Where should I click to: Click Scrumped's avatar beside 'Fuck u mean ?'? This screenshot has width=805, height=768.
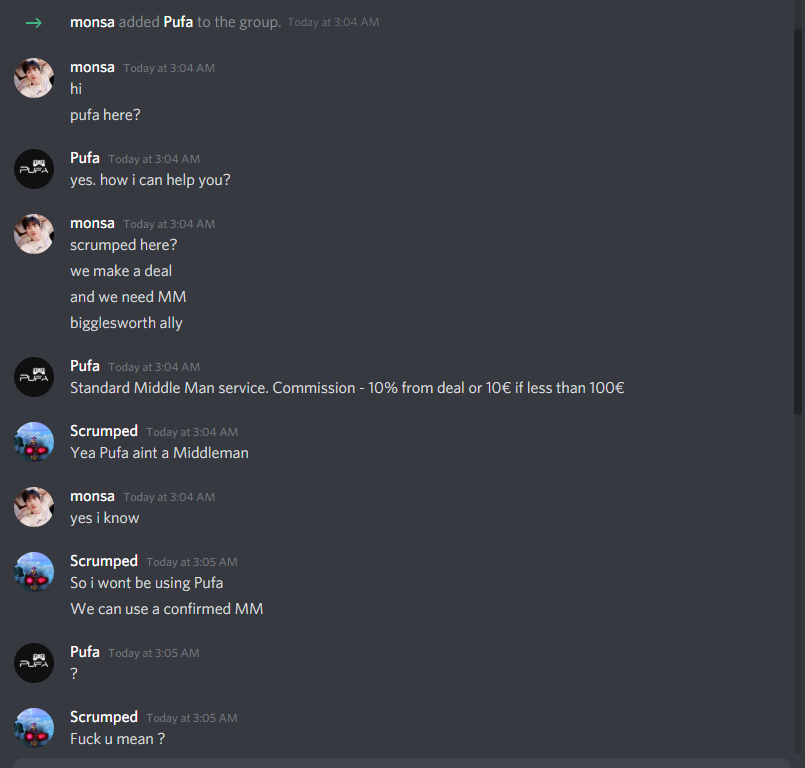click(34, 728)
